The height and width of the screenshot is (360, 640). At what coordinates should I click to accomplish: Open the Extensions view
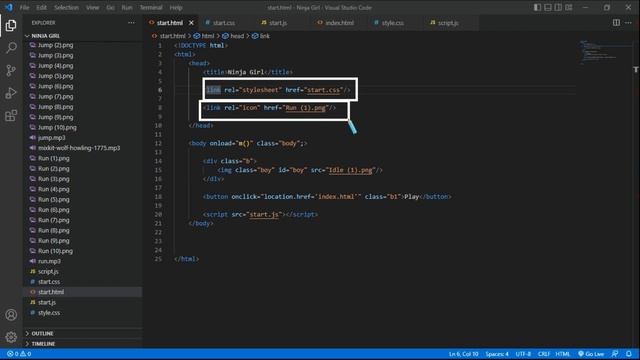(x=11, y=116)
